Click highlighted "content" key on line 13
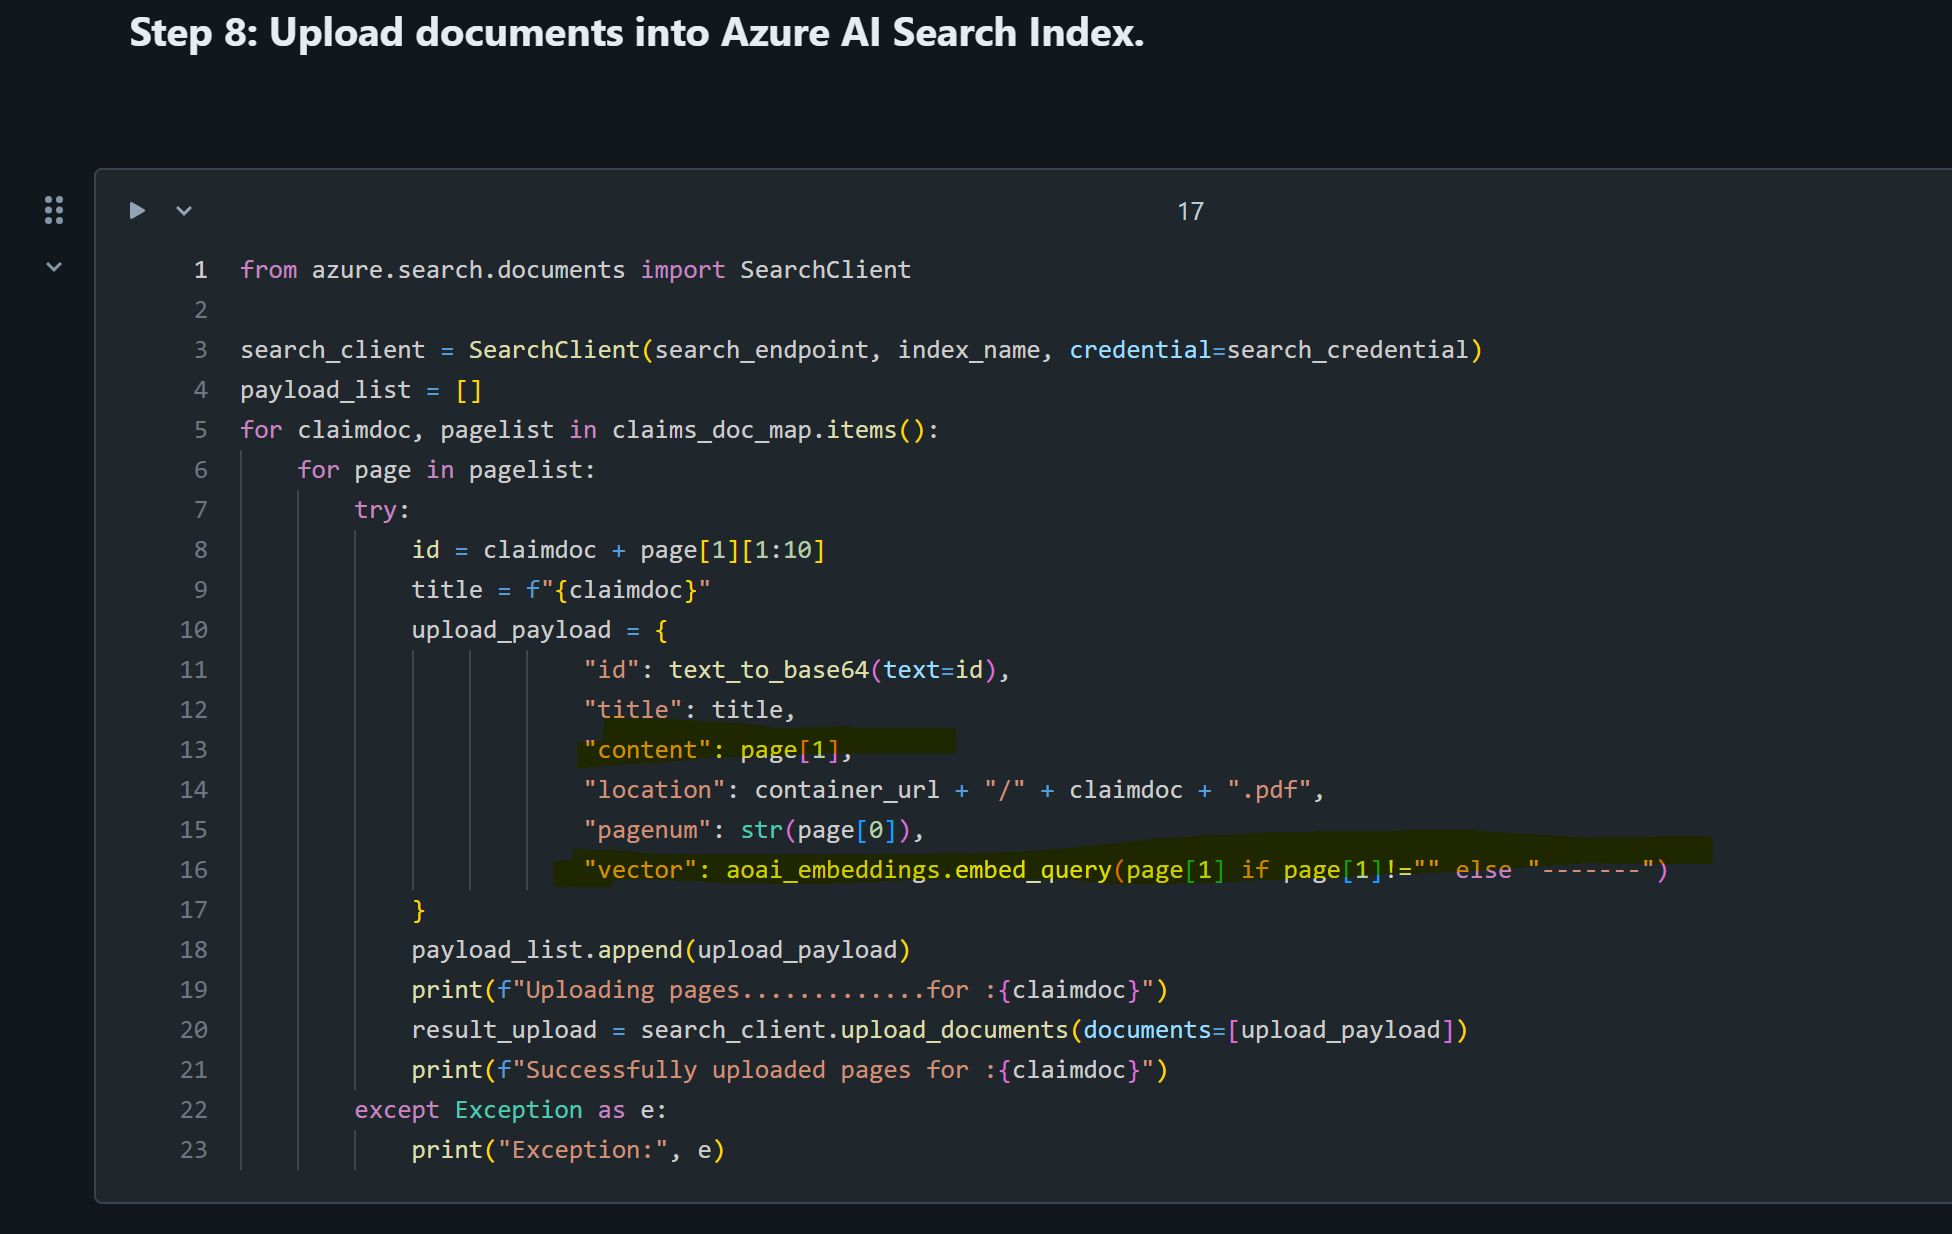Screen dimensions: 1952x1234 tap(647, 750)
